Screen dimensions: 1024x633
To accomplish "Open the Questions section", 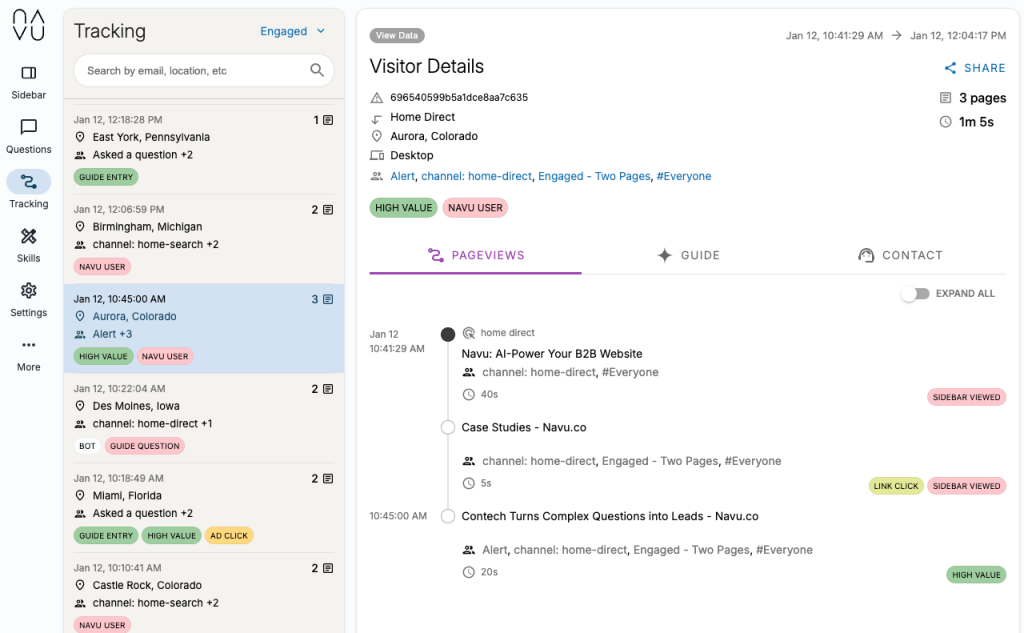I will click(x=28, y=127).
